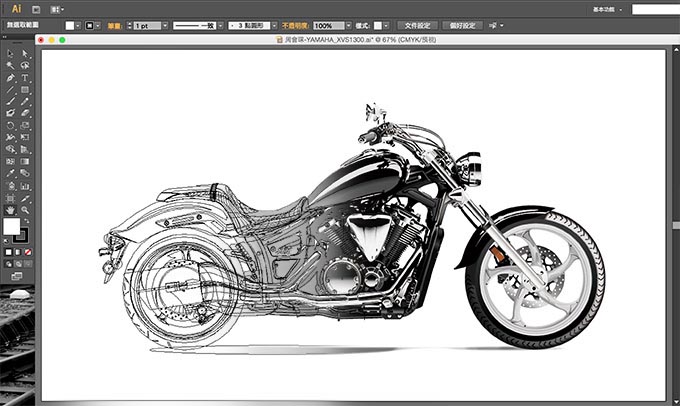Click the Preferences button

462,26
